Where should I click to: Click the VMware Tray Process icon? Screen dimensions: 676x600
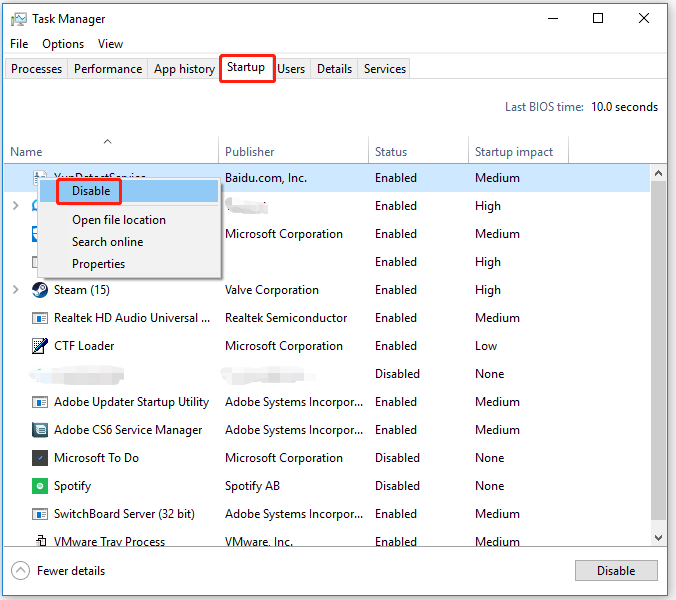[x=41, y=540]
